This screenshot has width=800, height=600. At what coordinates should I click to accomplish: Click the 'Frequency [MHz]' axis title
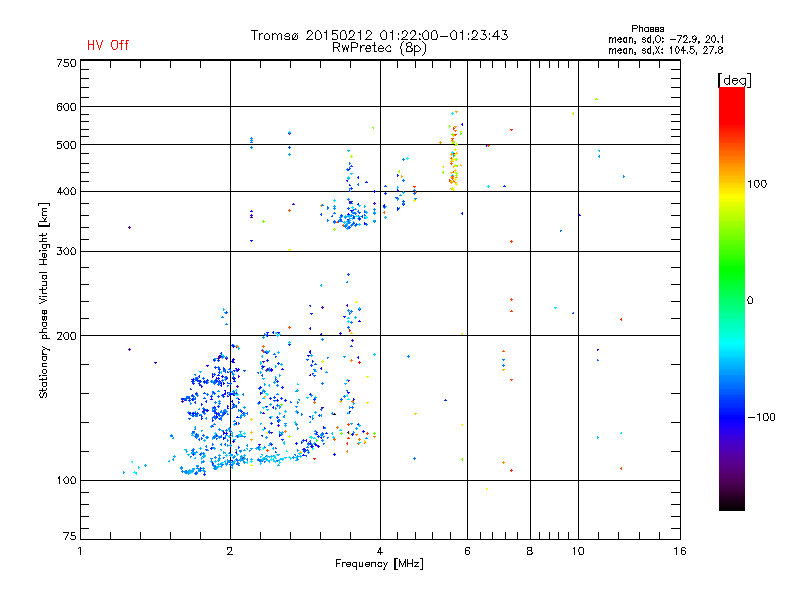[379, 564]
